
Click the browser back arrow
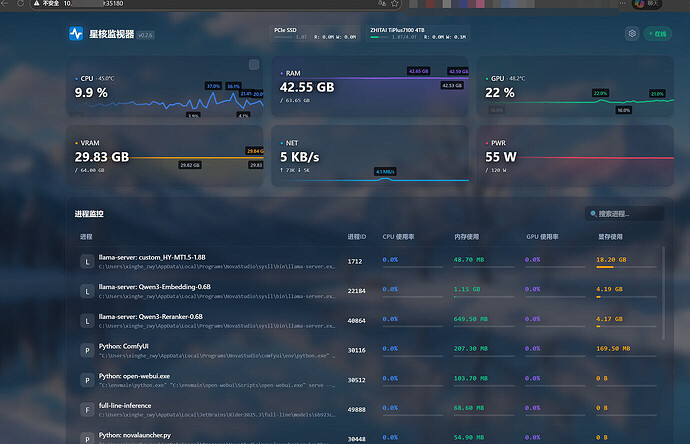pyautogui.click(x=4, y=4)
